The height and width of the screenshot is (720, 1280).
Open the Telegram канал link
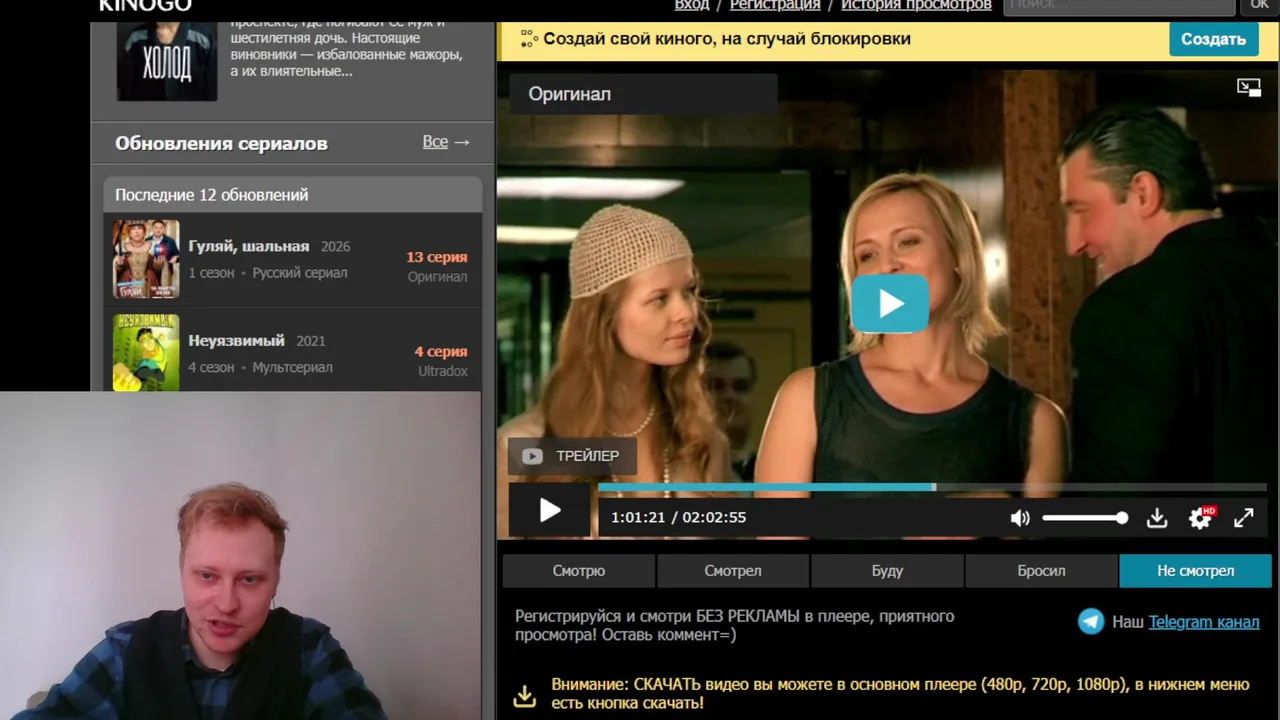pyautogui.click(x=1203, y=622)
